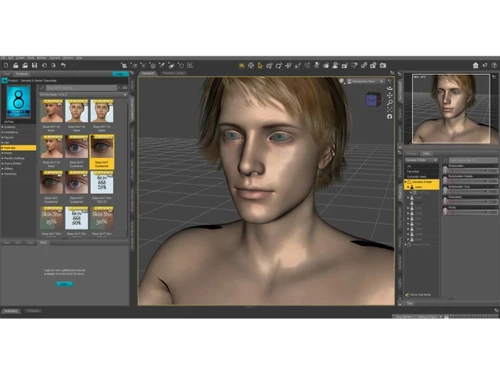Collapse the Actor tree node arrow
Image resolution: width=500 pixels, height=375 pixels.
pos(408,187)
